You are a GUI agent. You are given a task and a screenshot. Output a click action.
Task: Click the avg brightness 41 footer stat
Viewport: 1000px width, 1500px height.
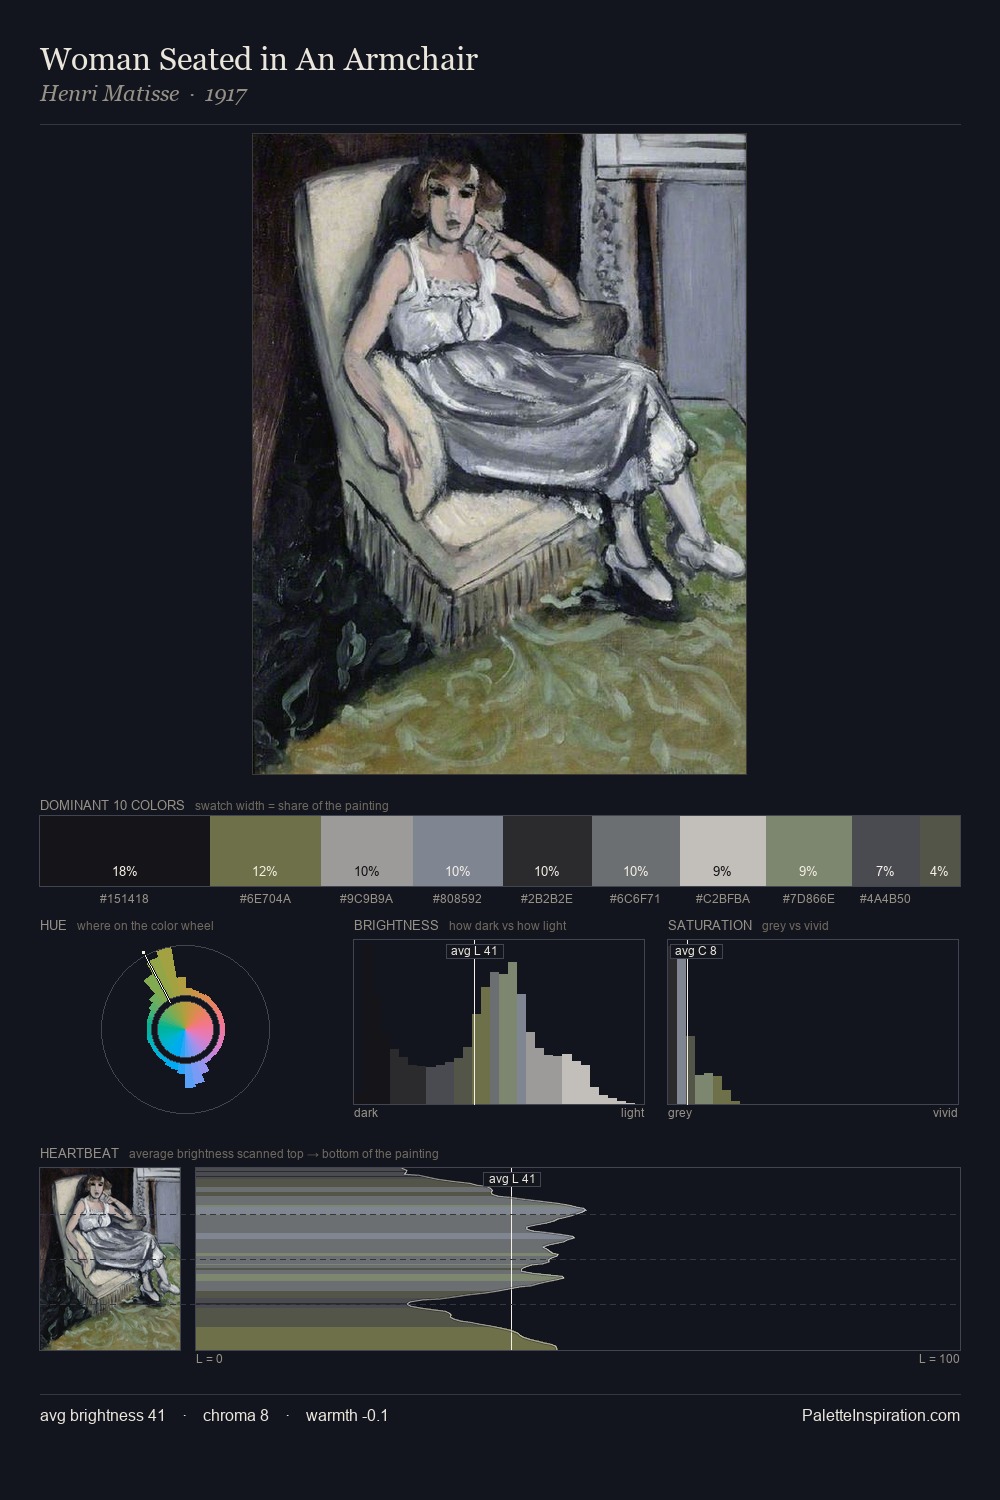(x=103, y=1415)
